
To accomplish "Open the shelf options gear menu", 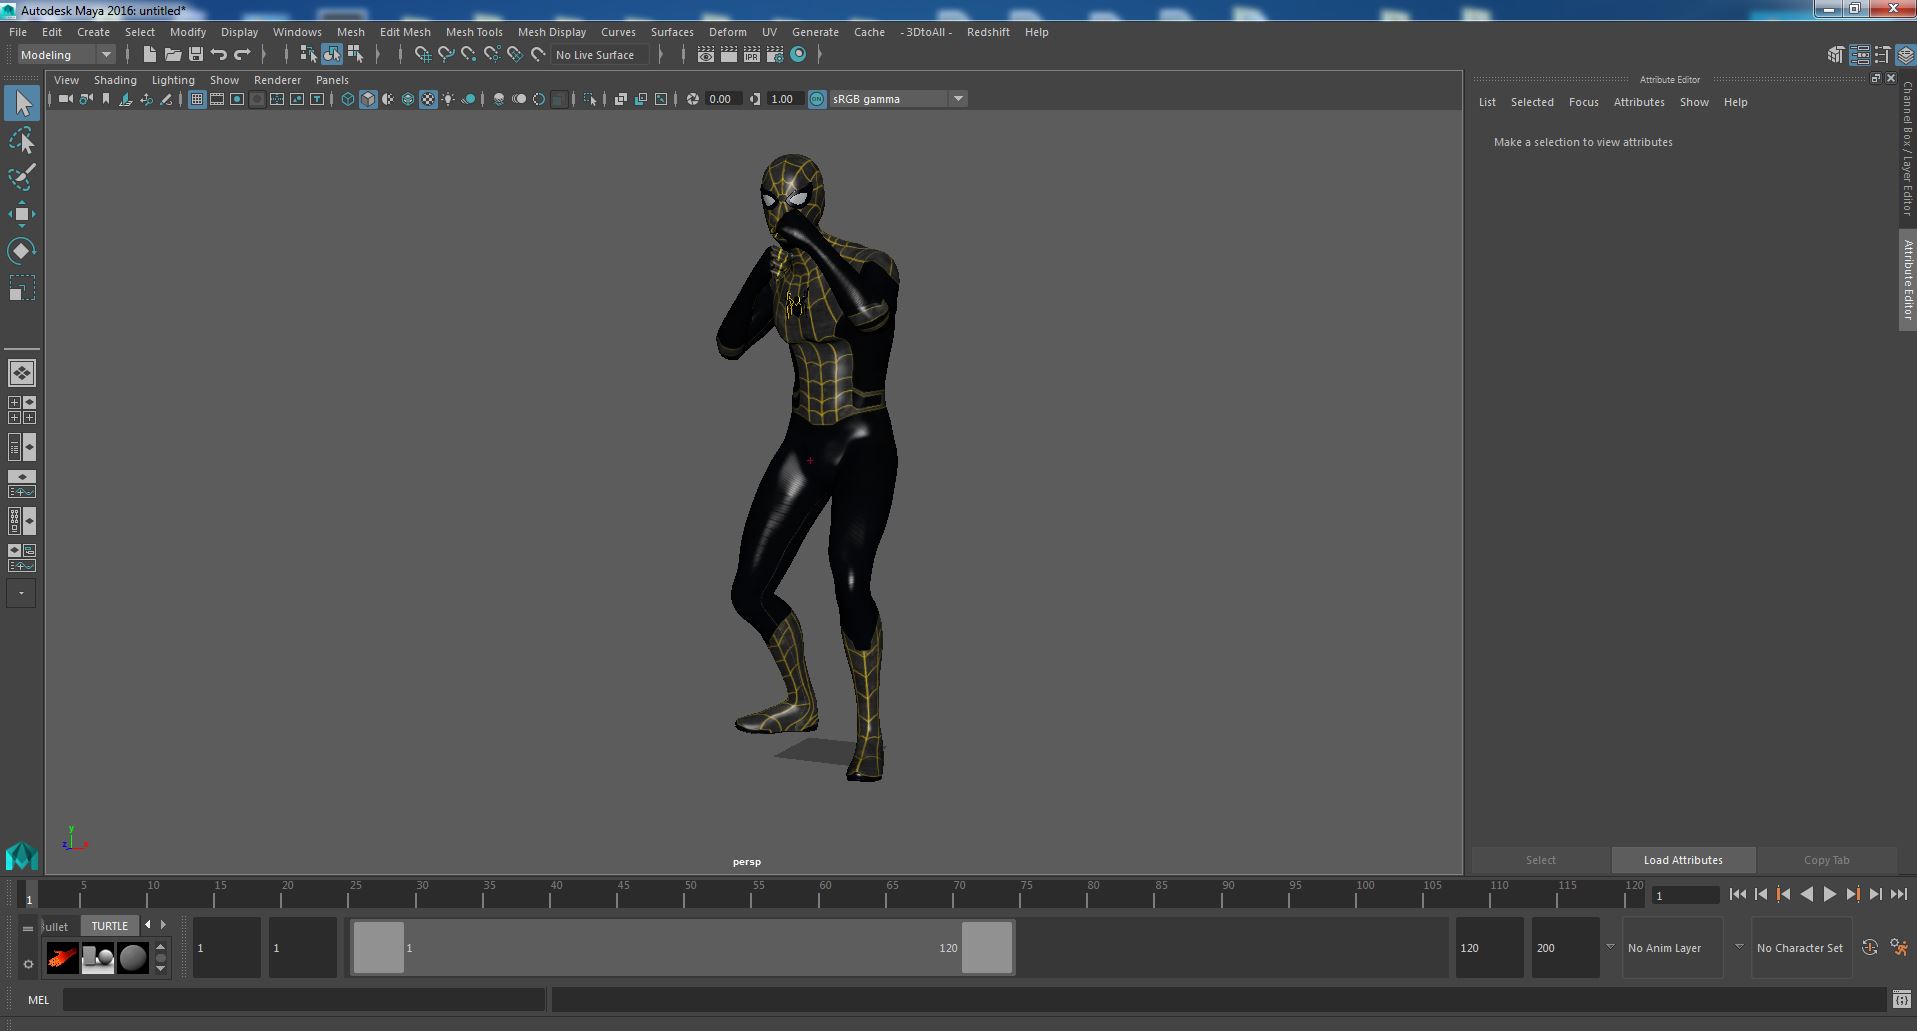I will (x=28, y=965).
